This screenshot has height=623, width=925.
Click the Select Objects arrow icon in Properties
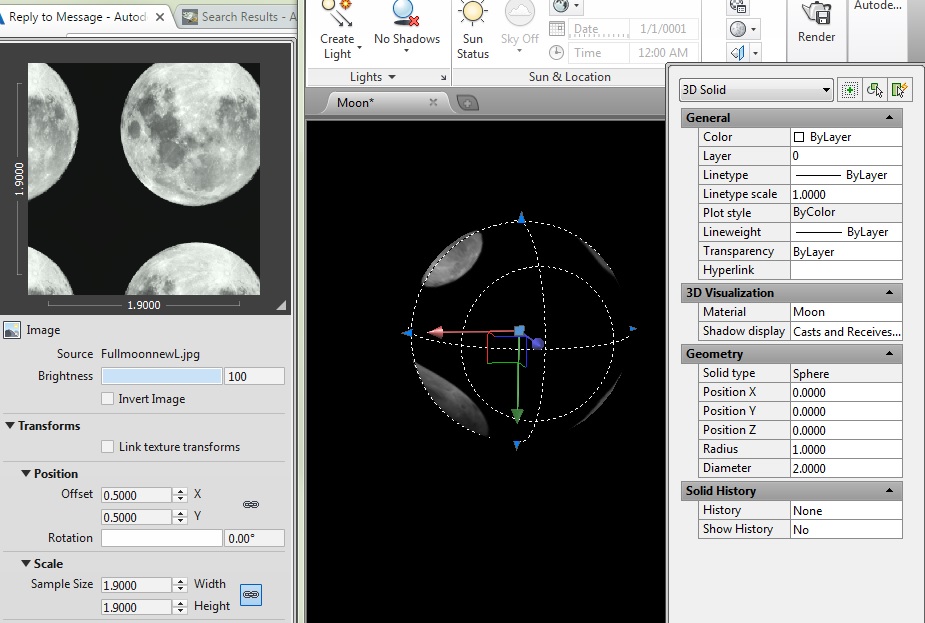click(x=872, y=89)
